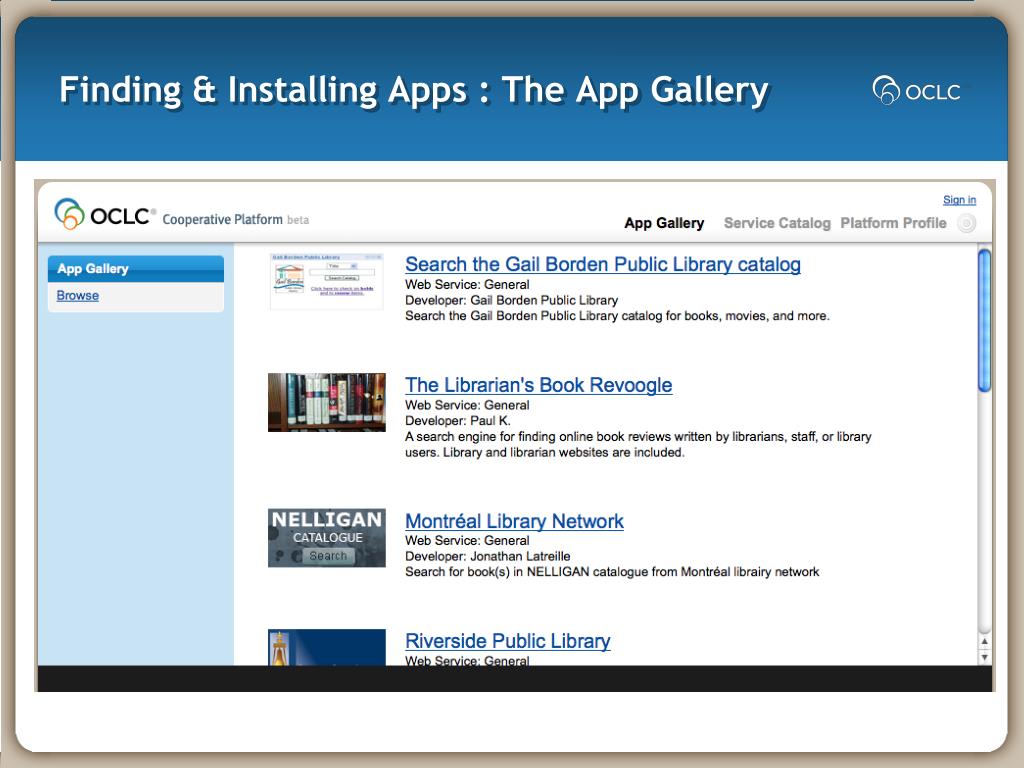
Task: Open the Browse link in the sidebar
Action: (x=78, y=296)
